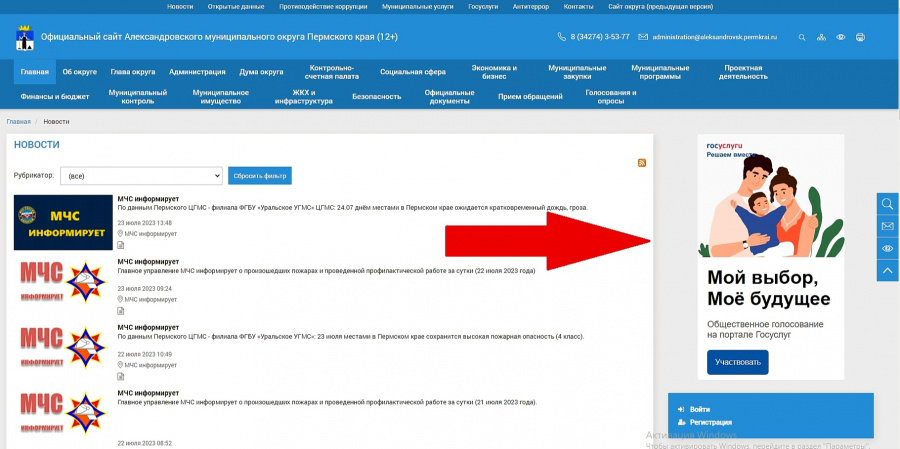Open the Муниципальные закупки menu

coord(577,72)
